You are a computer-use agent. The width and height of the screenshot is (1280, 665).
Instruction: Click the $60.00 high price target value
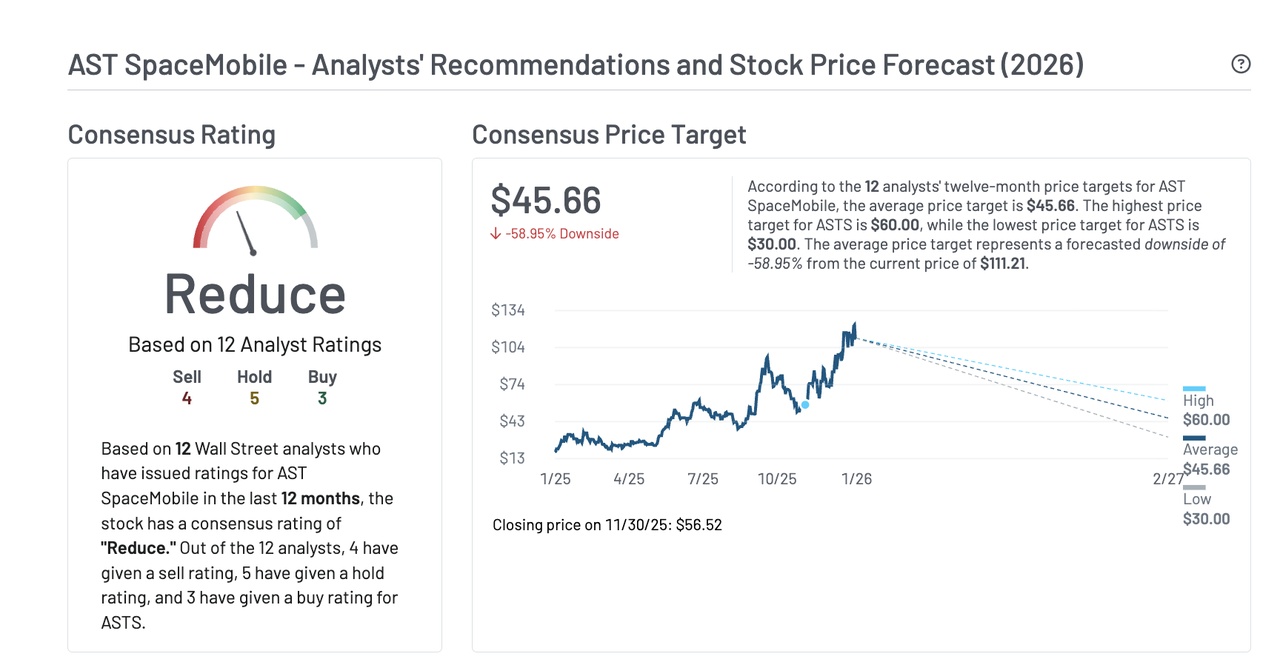pyautogui.click(x=1206, y=420)
